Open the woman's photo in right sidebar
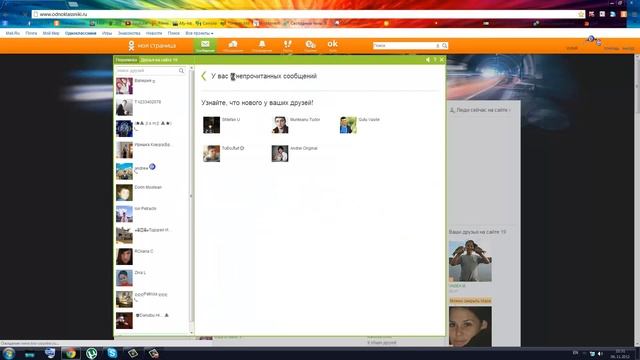Viewport: 640px width, 360px height. point(470,327)
